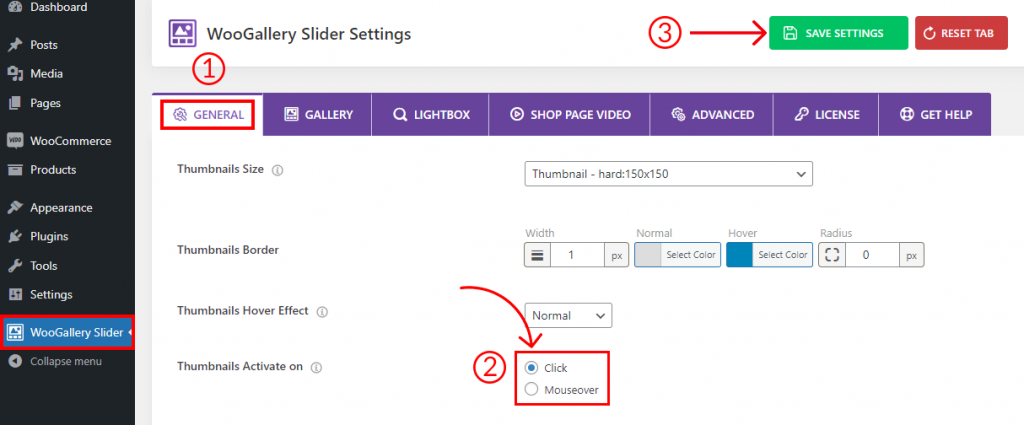Select the Mouseover radio option
This screenshot has height=425, width=1024.
point(532,390)
